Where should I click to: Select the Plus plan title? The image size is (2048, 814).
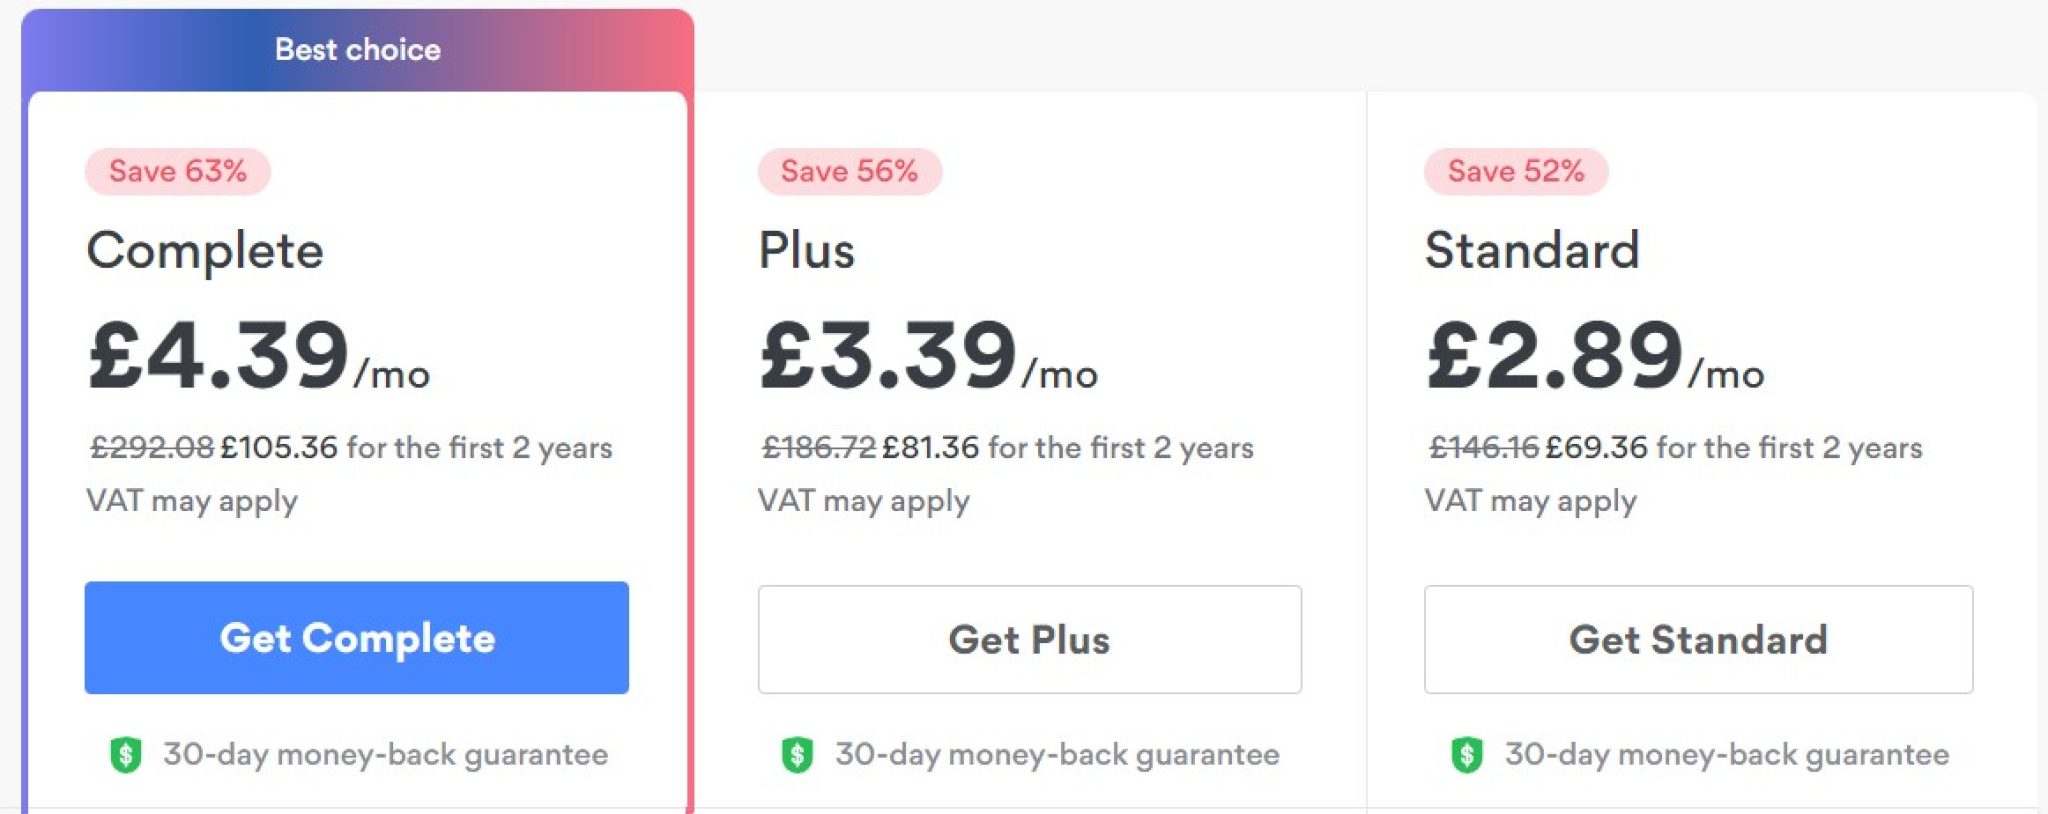coord(806,250)
